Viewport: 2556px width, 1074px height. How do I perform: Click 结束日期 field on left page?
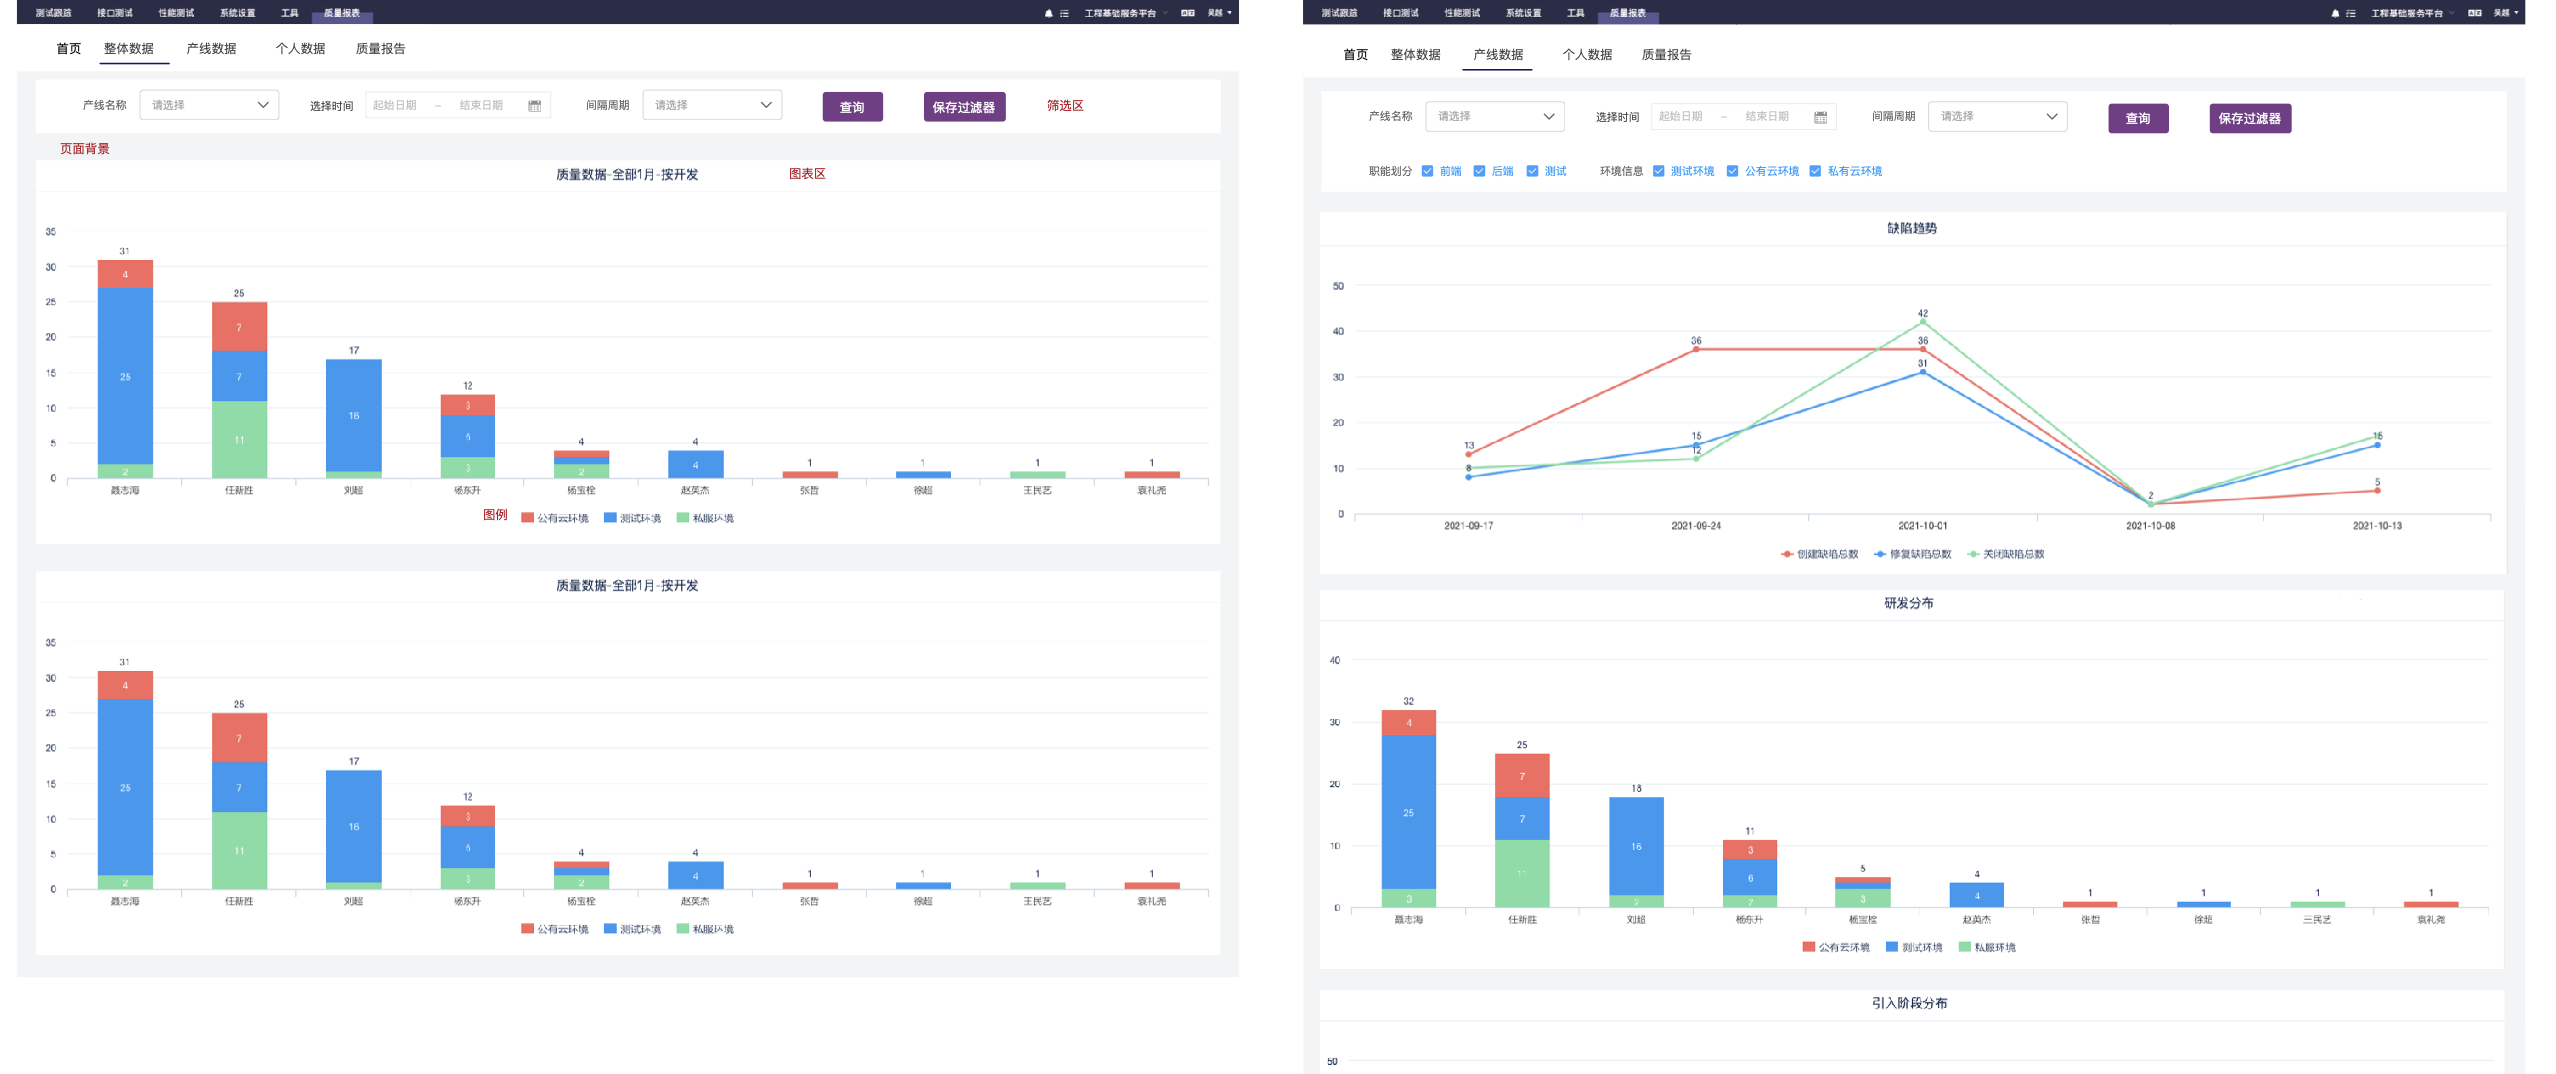(481, 105)
